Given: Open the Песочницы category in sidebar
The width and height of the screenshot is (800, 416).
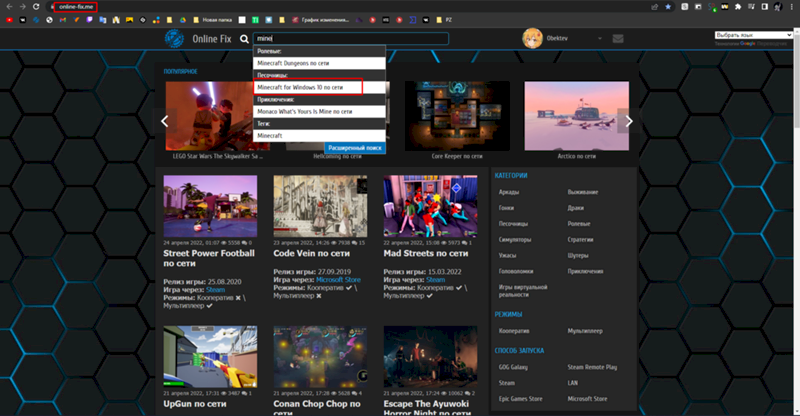Looking at the screenshot, I should pyautogui.click(x=513, y=224).
